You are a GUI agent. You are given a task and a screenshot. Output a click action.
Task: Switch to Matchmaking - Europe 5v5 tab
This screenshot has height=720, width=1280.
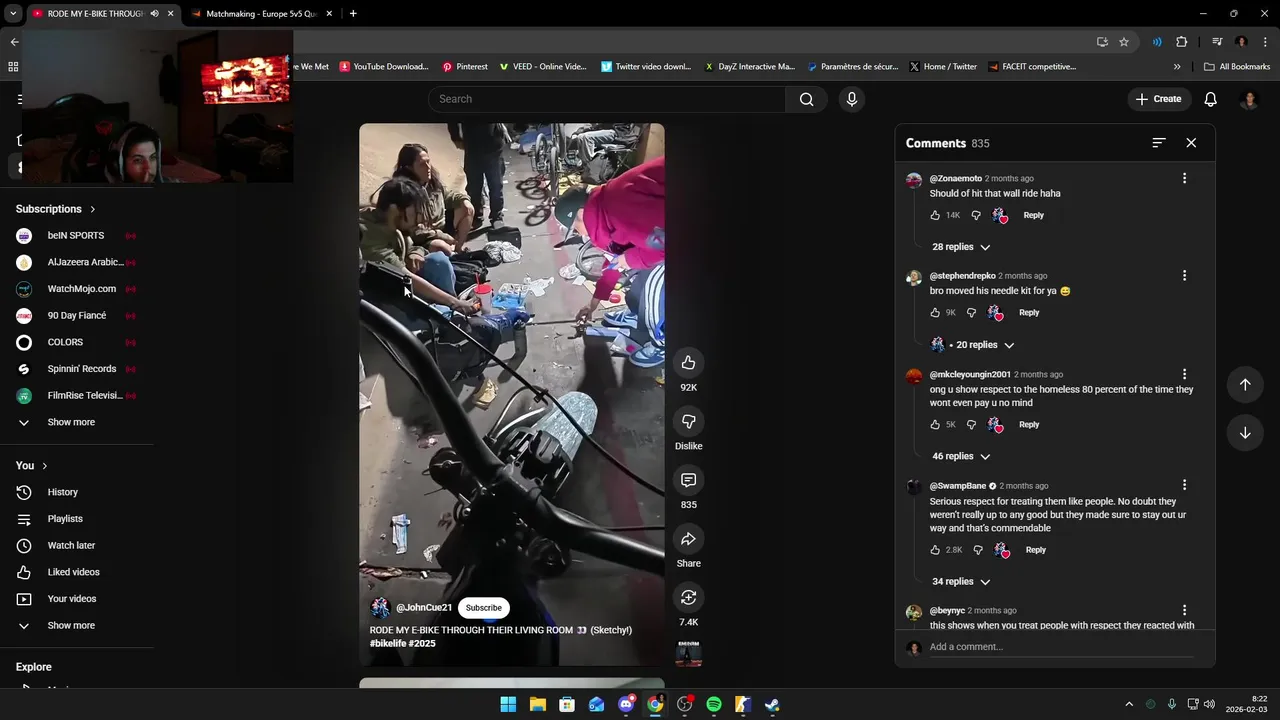click(262, 14)
